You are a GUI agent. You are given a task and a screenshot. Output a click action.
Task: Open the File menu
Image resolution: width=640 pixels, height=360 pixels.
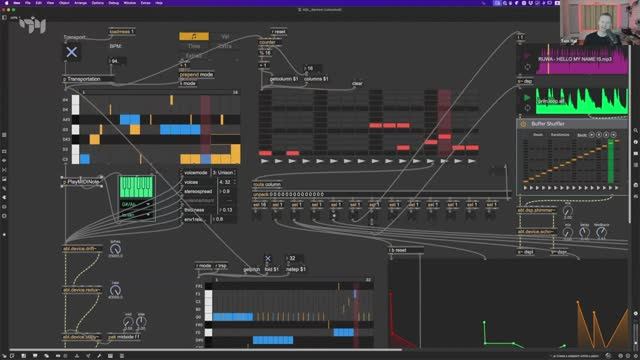point(28,3)
